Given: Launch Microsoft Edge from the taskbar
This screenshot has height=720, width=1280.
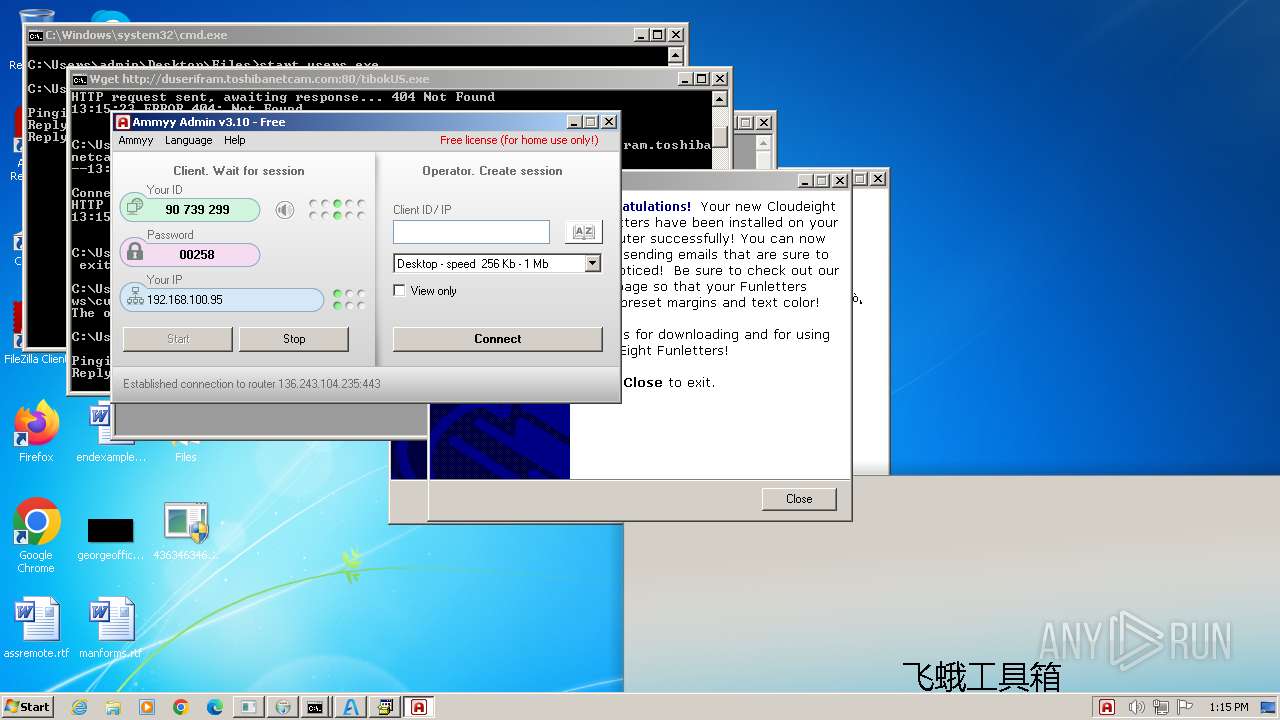Looking at the screenshot, I should click(x=215, y=707).
